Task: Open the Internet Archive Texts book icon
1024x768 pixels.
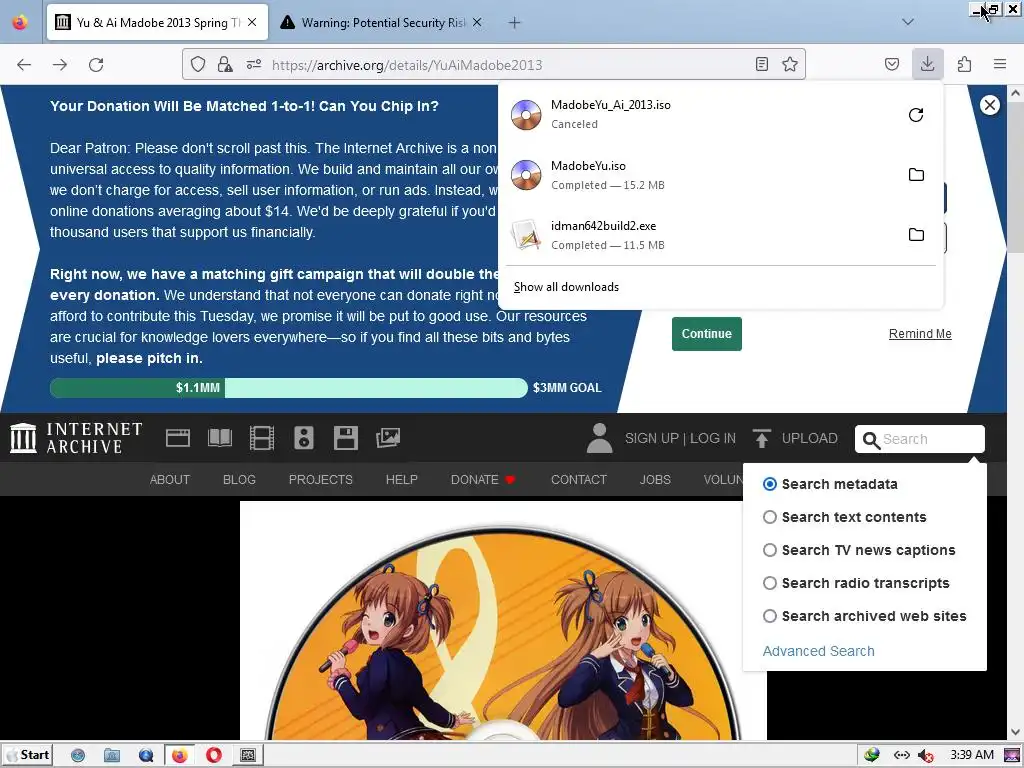Action: tap(219, 438)
